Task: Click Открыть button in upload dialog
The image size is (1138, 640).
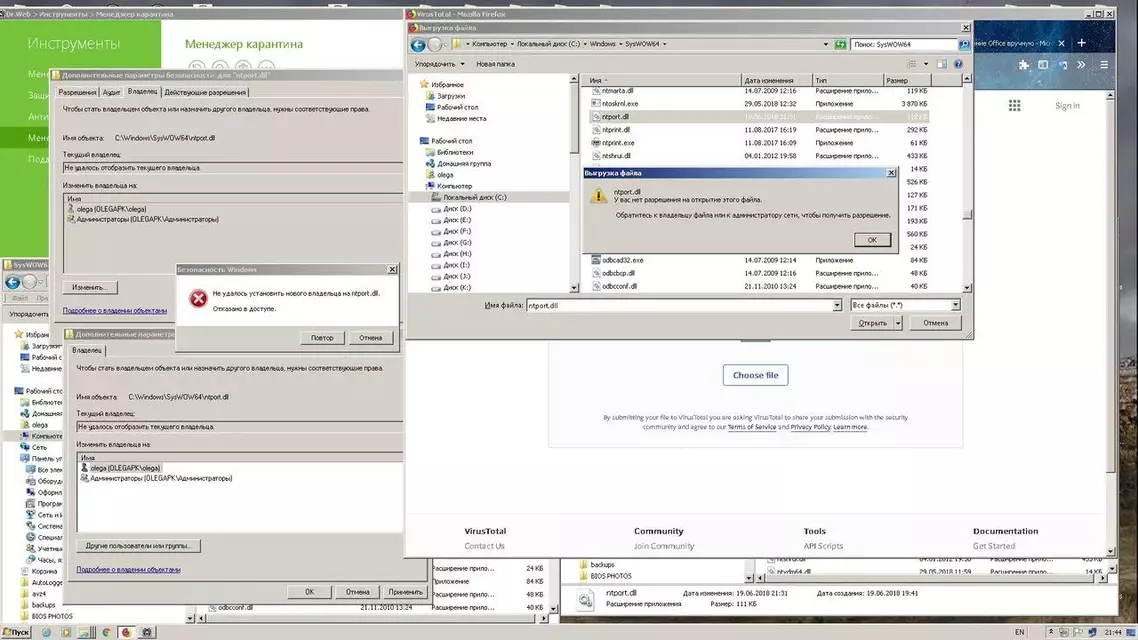Action: coord(872,323)
